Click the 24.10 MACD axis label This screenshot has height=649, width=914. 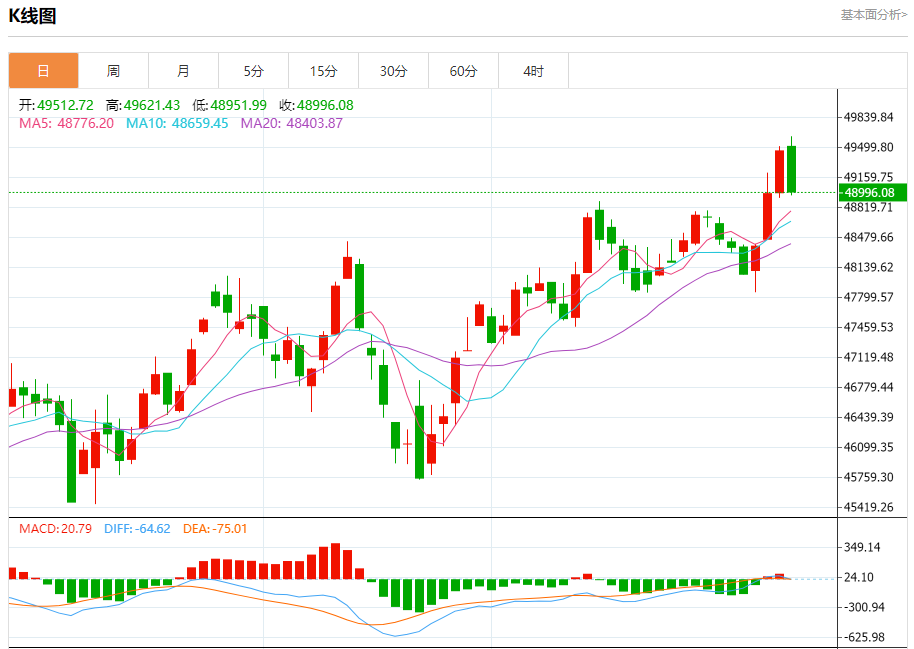pos(859,577)
